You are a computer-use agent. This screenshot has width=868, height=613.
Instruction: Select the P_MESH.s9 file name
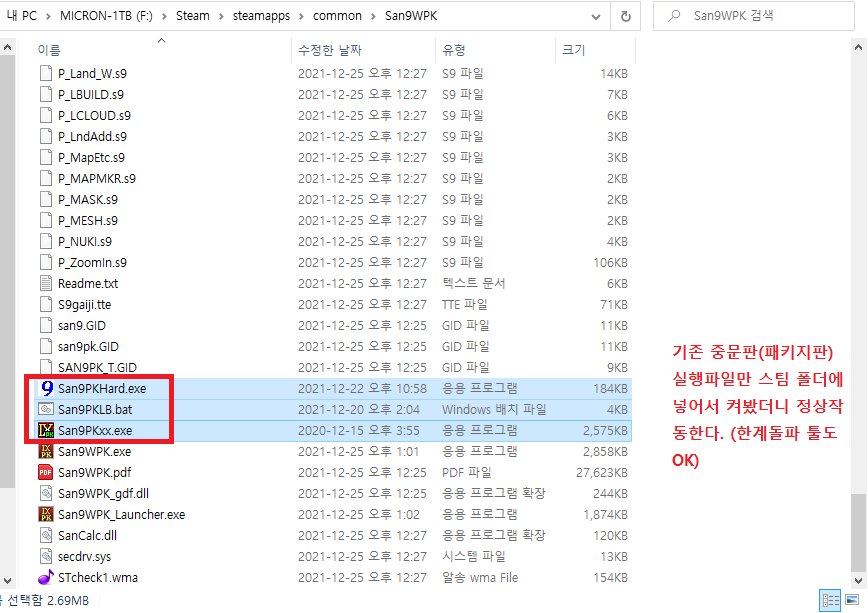pyautogui.click(x=88, y=221)
